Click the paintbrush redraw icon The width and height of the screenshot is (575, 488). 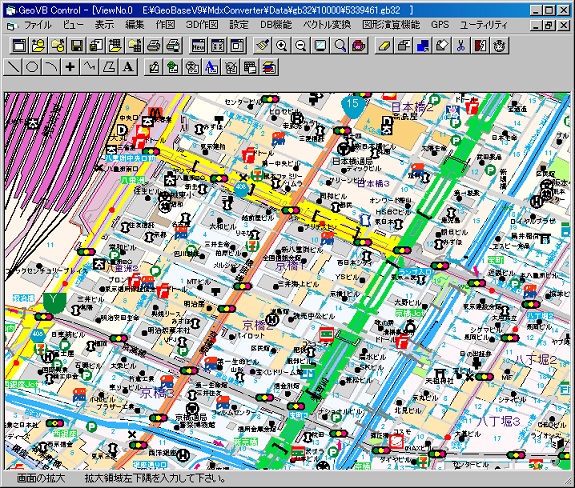coord(263,46)
